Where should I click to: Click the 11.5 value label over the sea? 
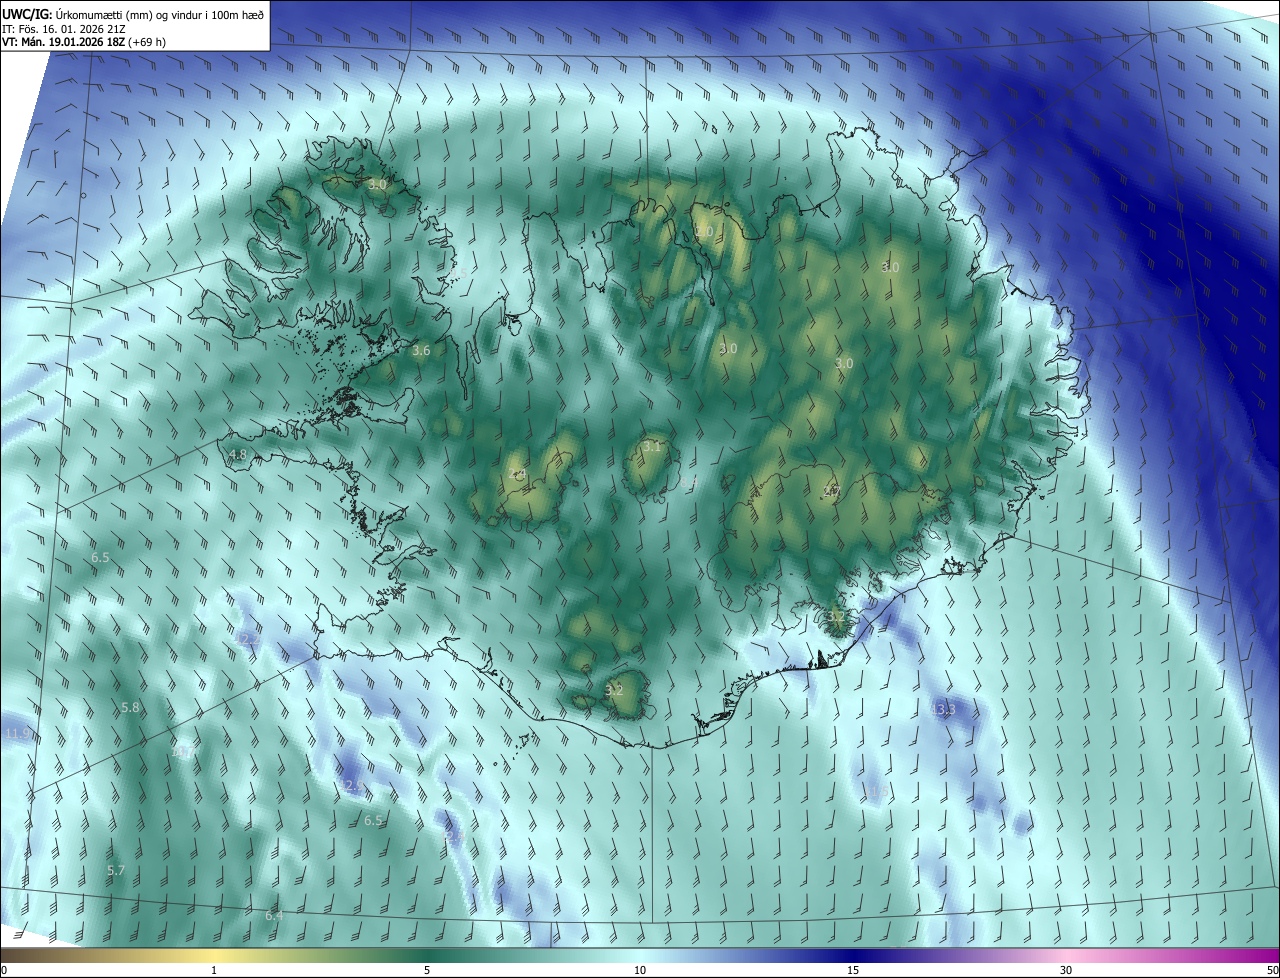pos(875,792)
